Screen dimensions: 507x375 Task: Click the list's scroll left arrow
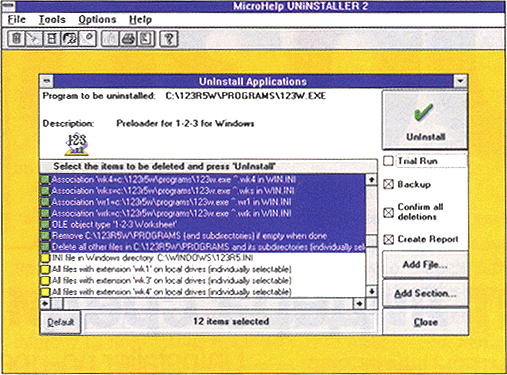coord(46,303)
